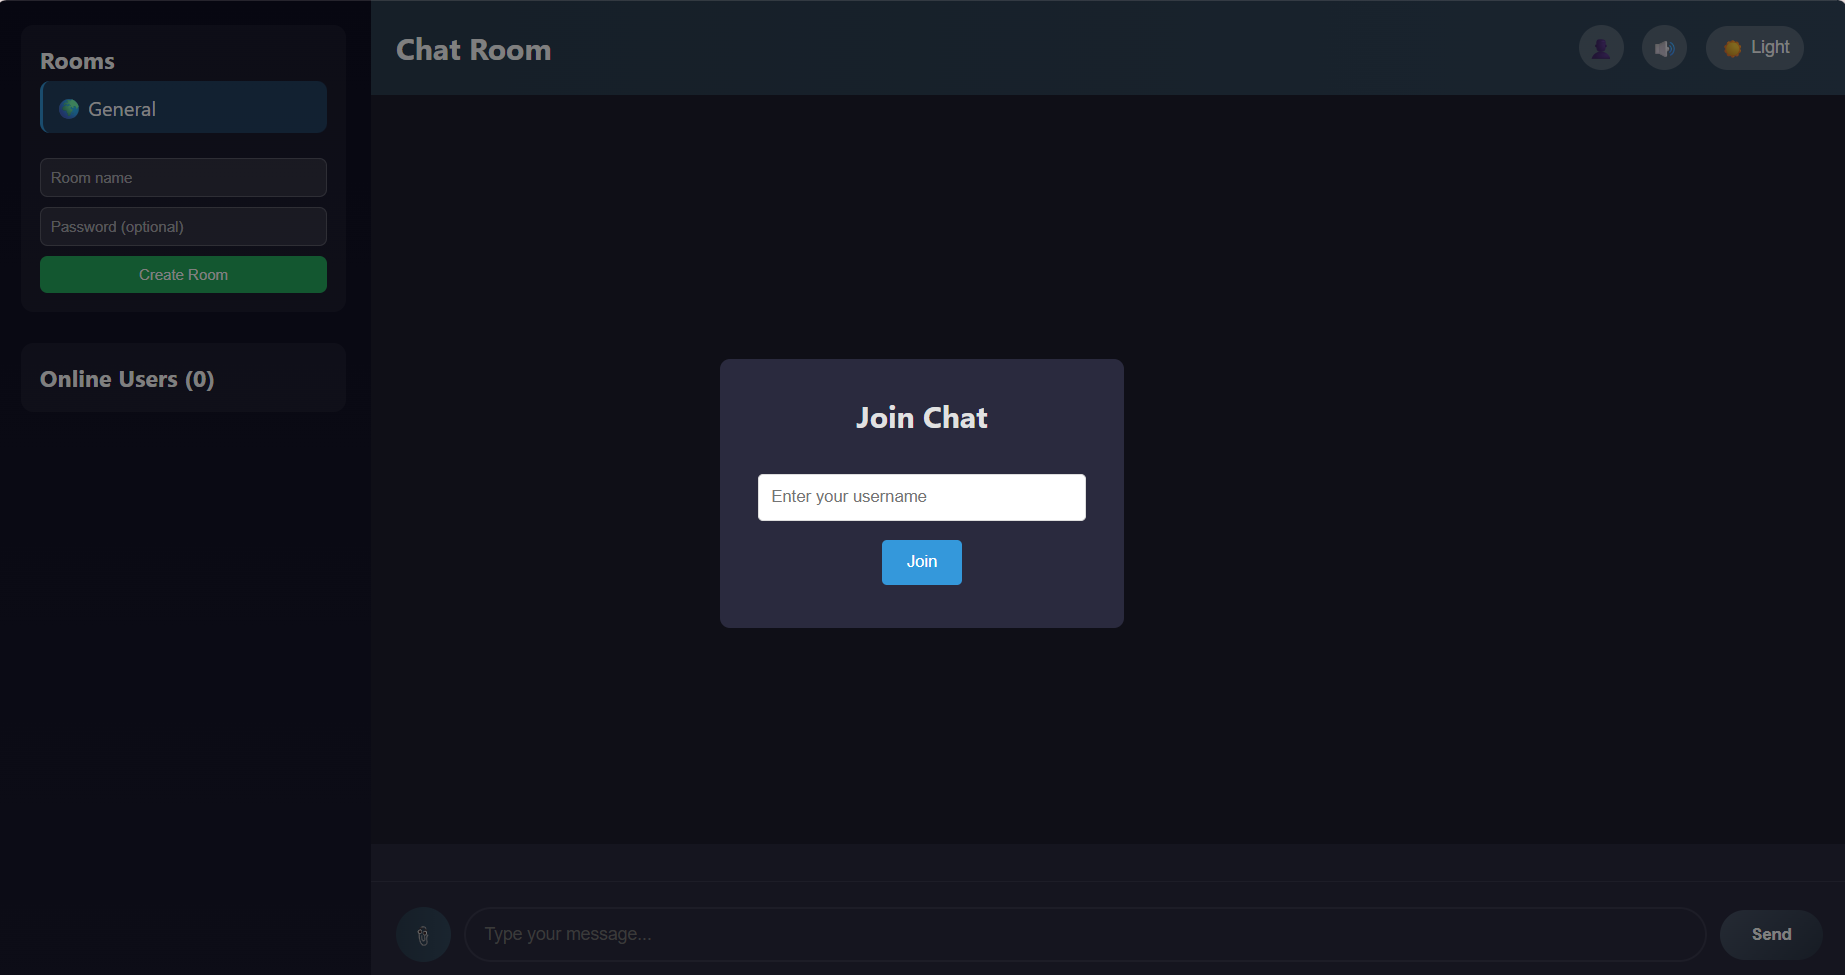Click the Online Users (0) heading
The image size is (1845, 975).
(127, 379)
